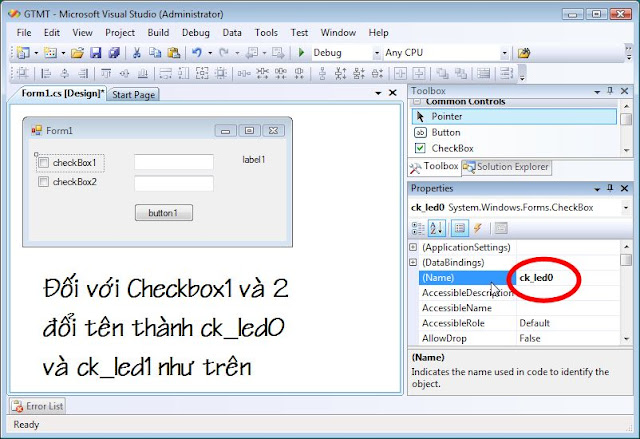The image size is (640, 439).
Task: Expand the (DataBindings) property
Action: point(413,262)
